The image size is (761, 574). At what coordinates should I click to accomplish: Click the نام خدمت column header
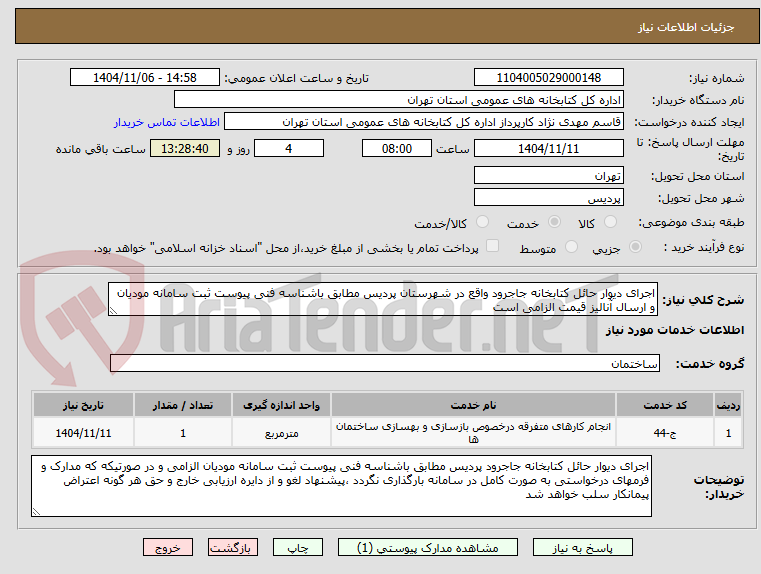(x=473, y=405)
